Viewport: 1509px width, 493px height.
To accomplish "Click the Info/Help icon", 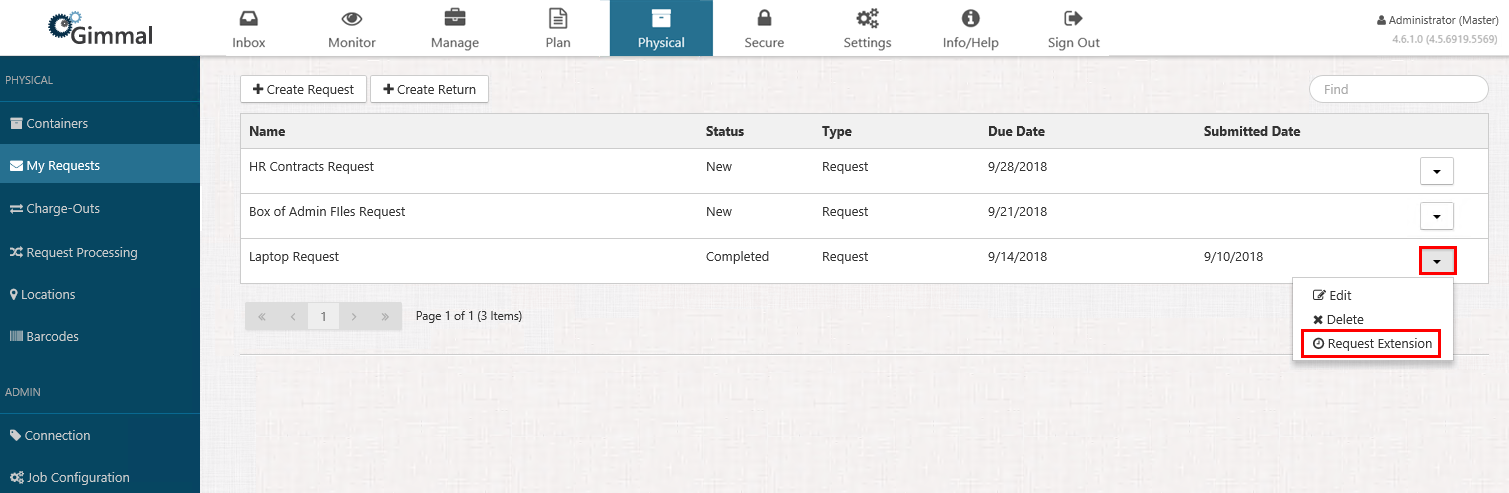I will pos(970,19).
